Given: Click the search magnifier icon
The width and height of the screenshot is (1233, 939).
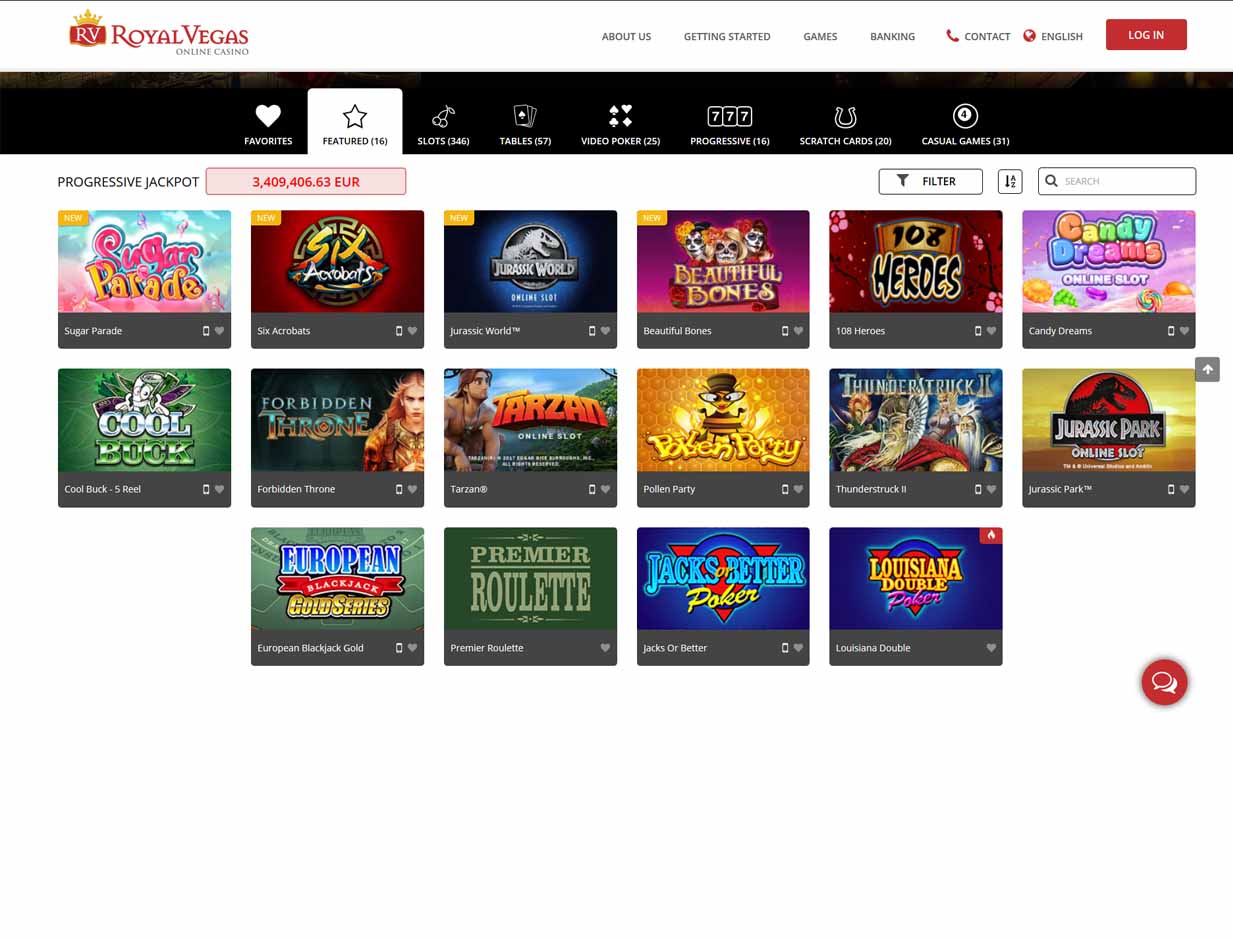Looking at the screenshot, I should pos(1052,181).
